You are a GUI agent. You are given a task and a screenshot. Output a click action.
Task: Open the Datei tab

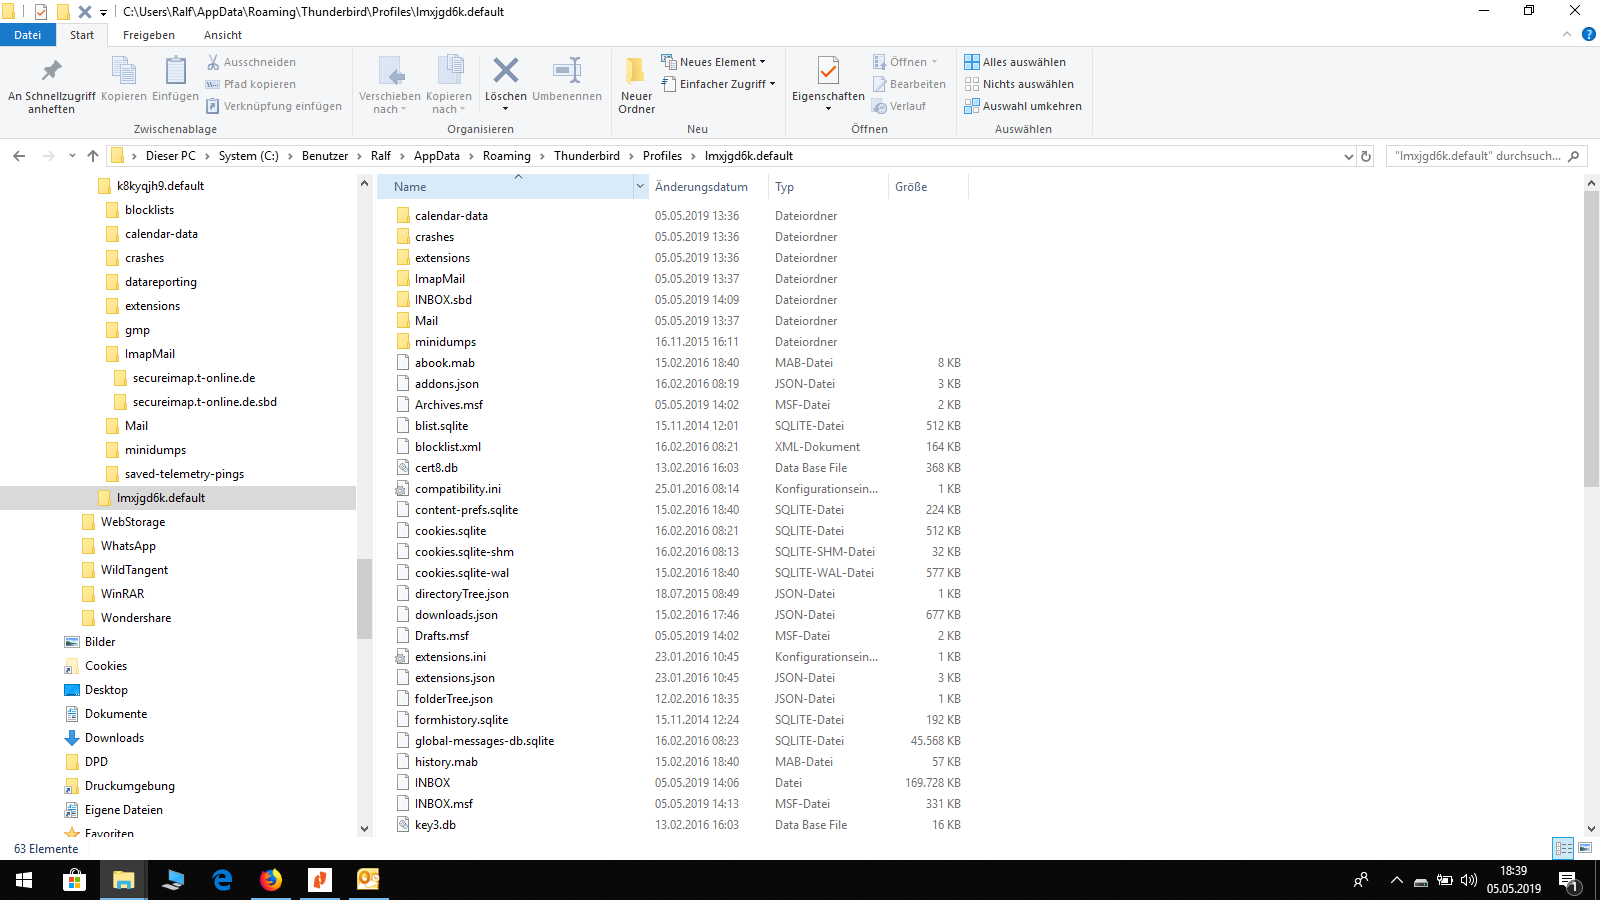tap(28, 35)
